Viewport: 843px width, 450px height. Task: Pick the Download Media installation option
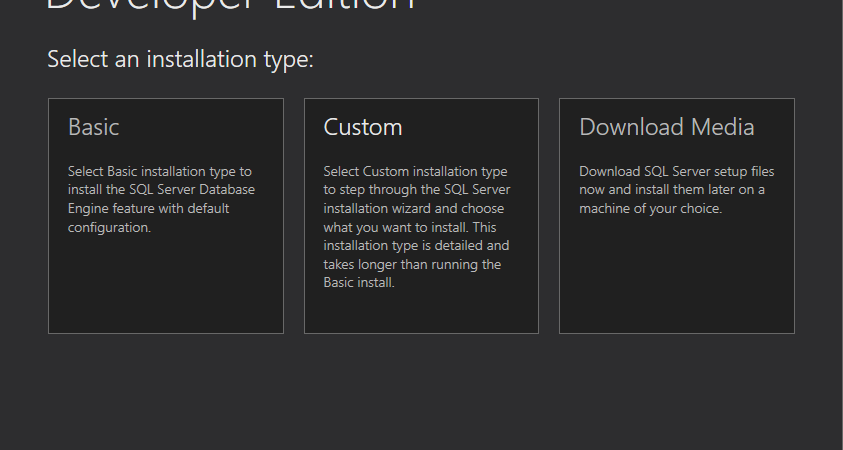[676, 215]
